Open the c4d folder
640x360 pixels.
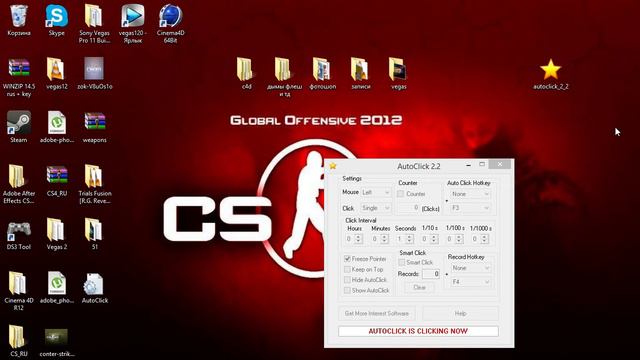coord(246,74)
